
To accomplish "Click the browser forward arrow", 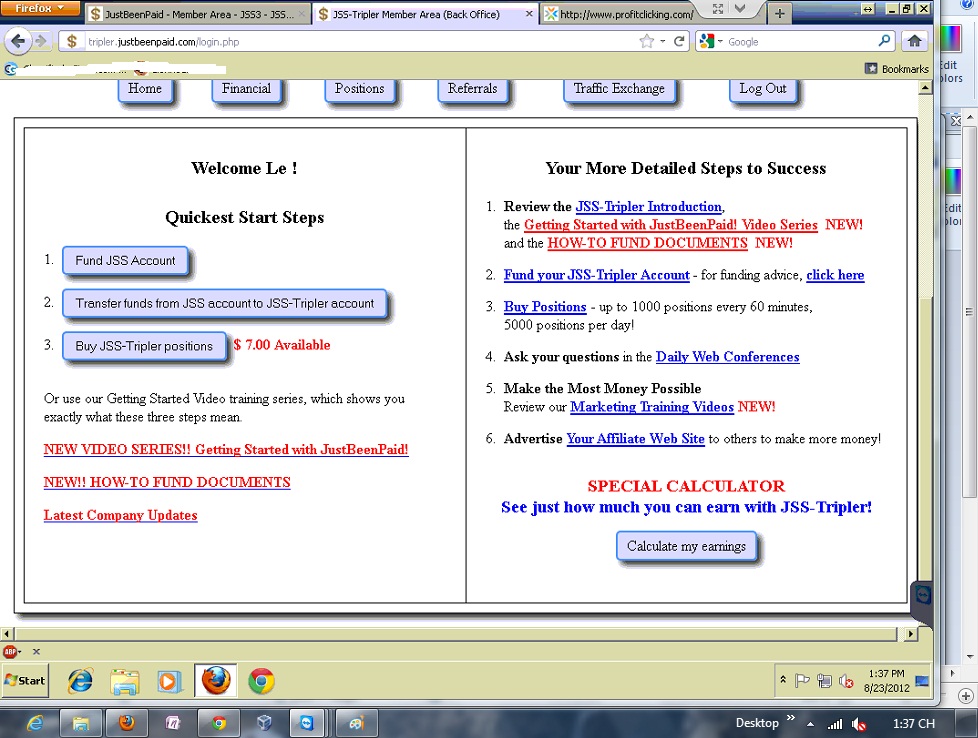I will [x=41, y=42].
